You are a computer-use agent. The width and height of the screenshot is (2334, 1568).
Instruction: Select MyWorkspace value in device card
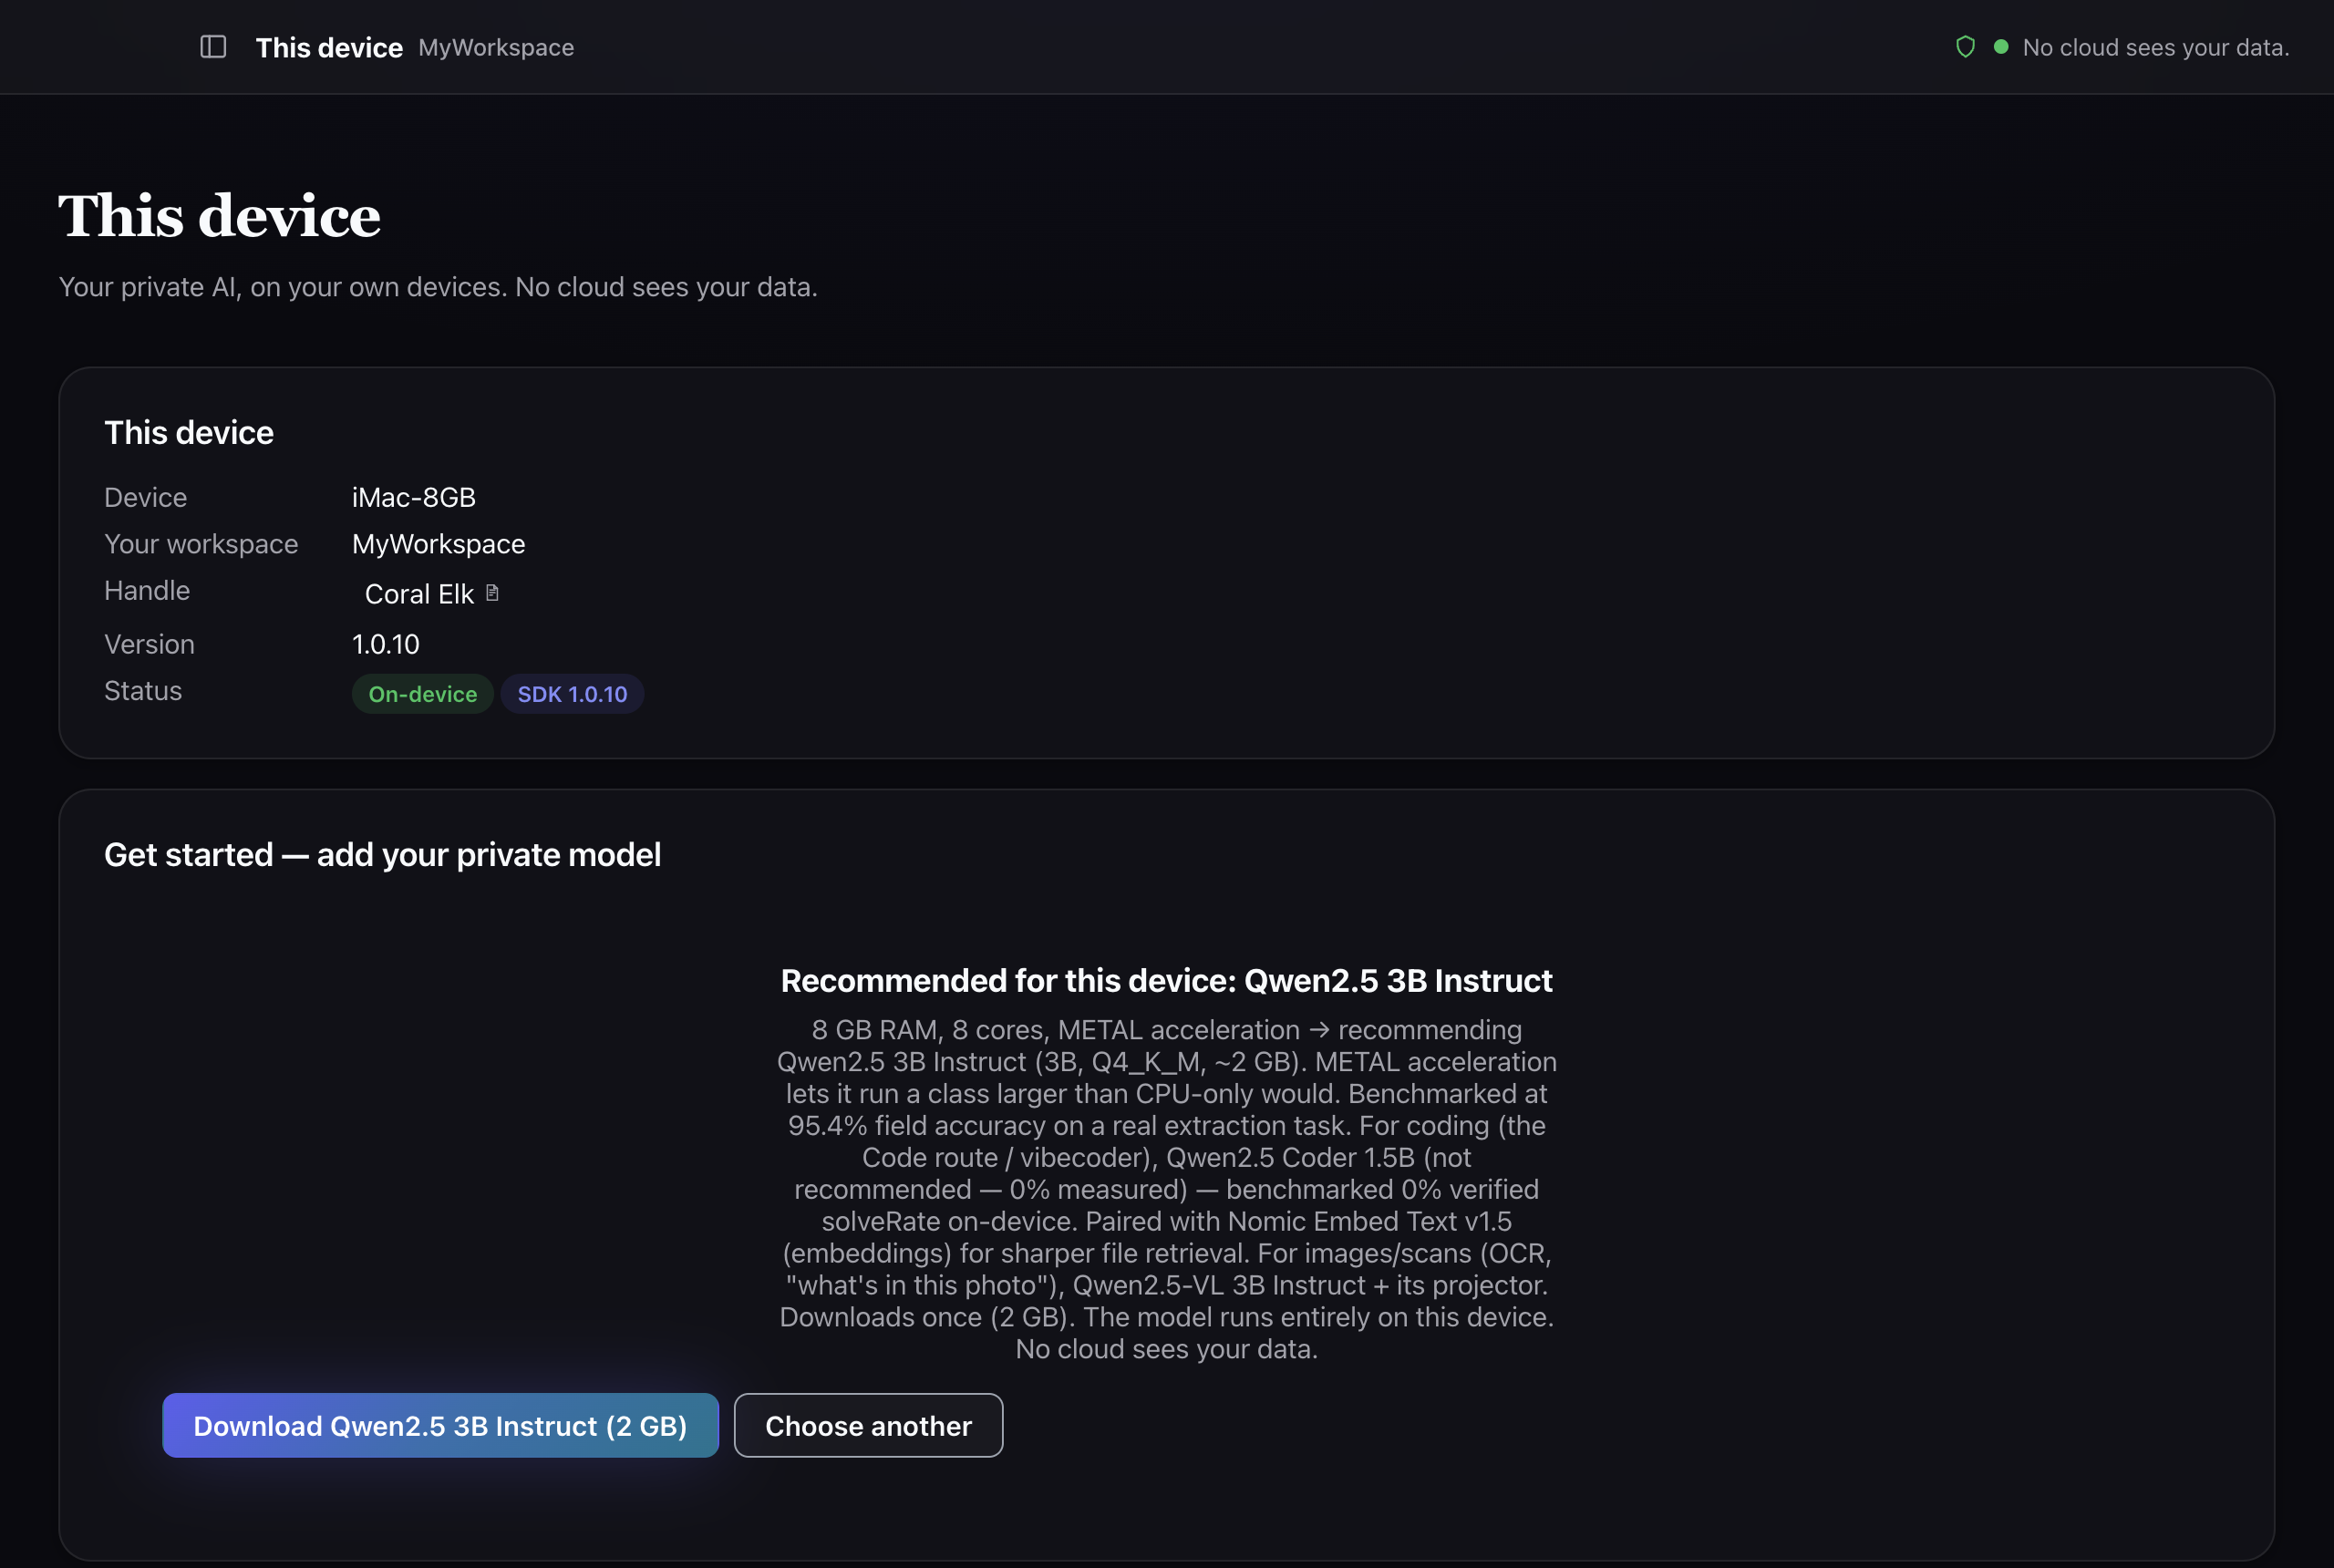tap(438, 544)
